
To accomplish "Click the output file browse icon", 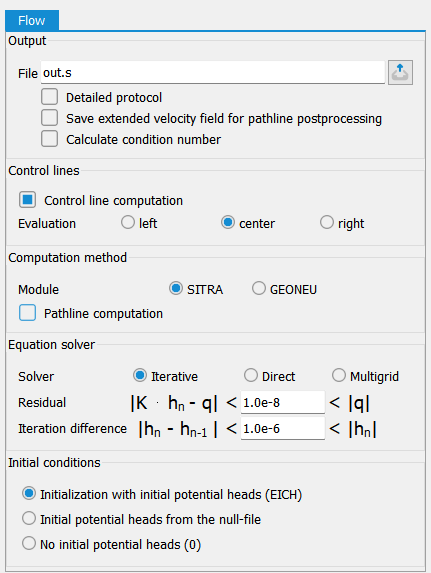I will [x=400, y=72].
